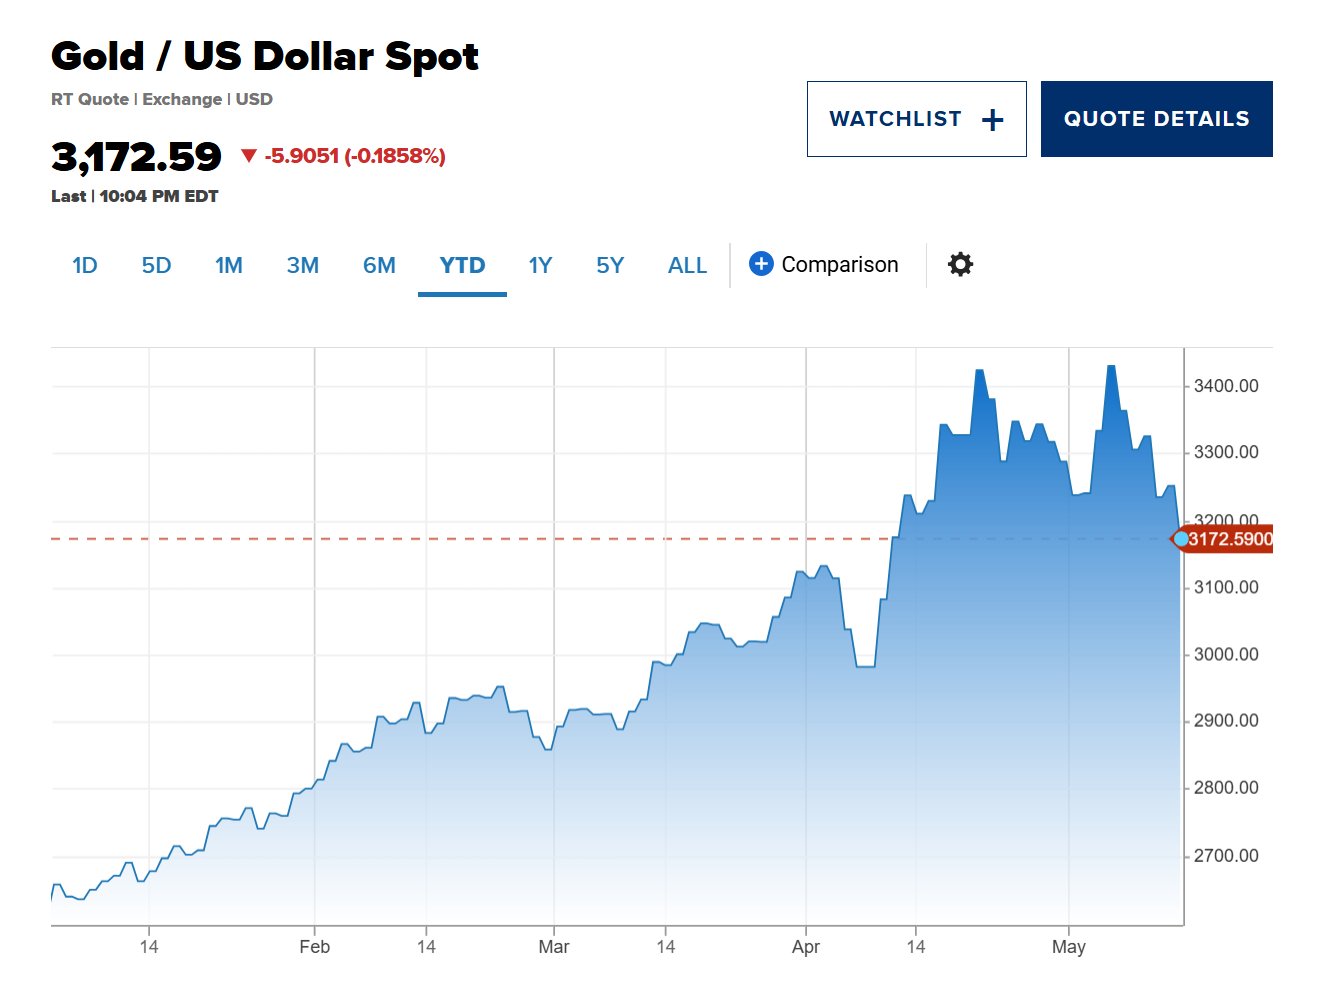The image size is (1325, 1001).
Task: Click the plus icon on Watchlist
Action: 992,120
